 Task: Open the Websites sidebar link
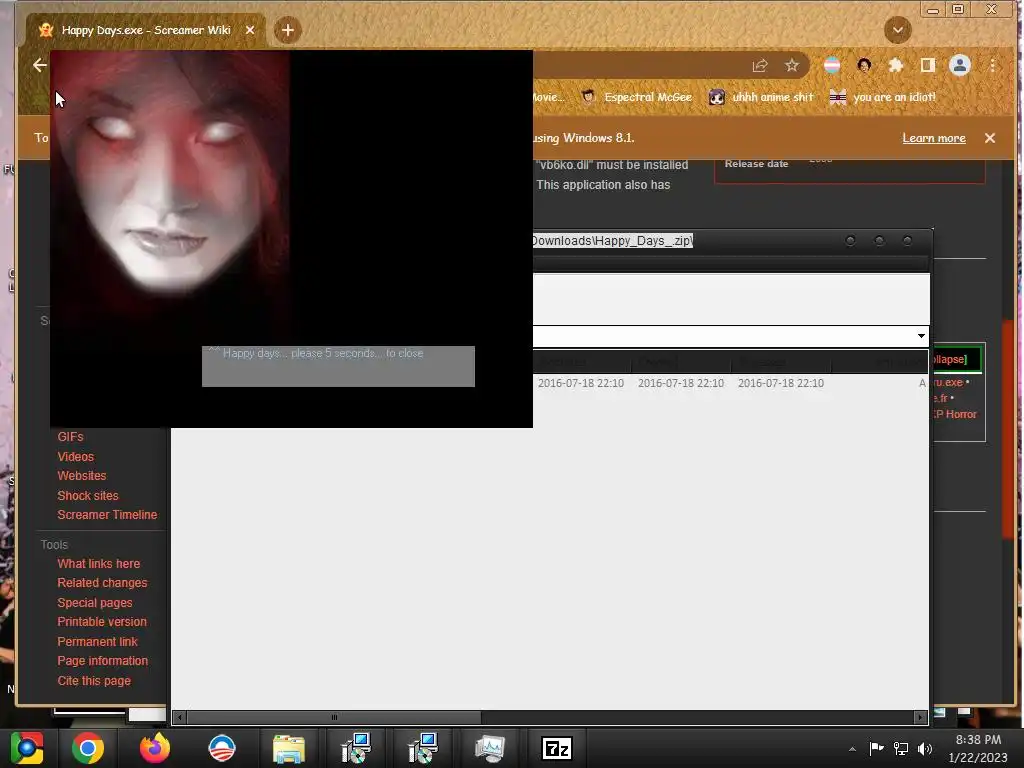pyautogui.click(x=82, y=476)
